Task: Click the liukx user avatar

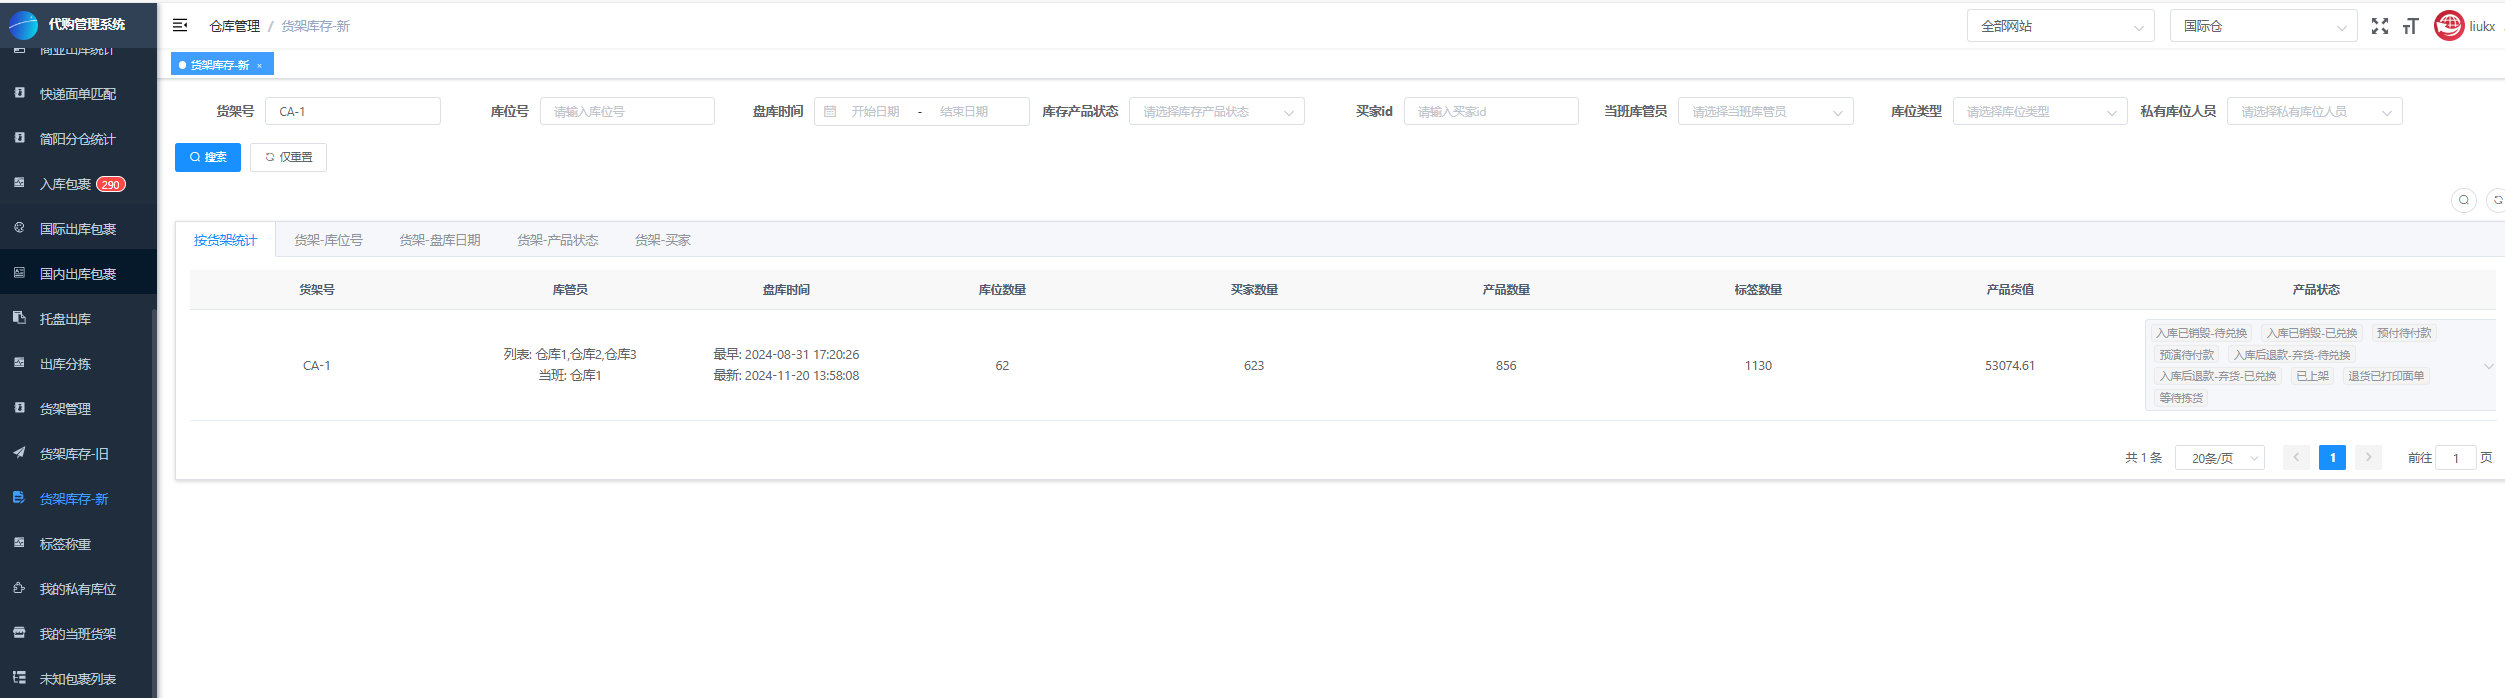Action: click(2449, 26)
